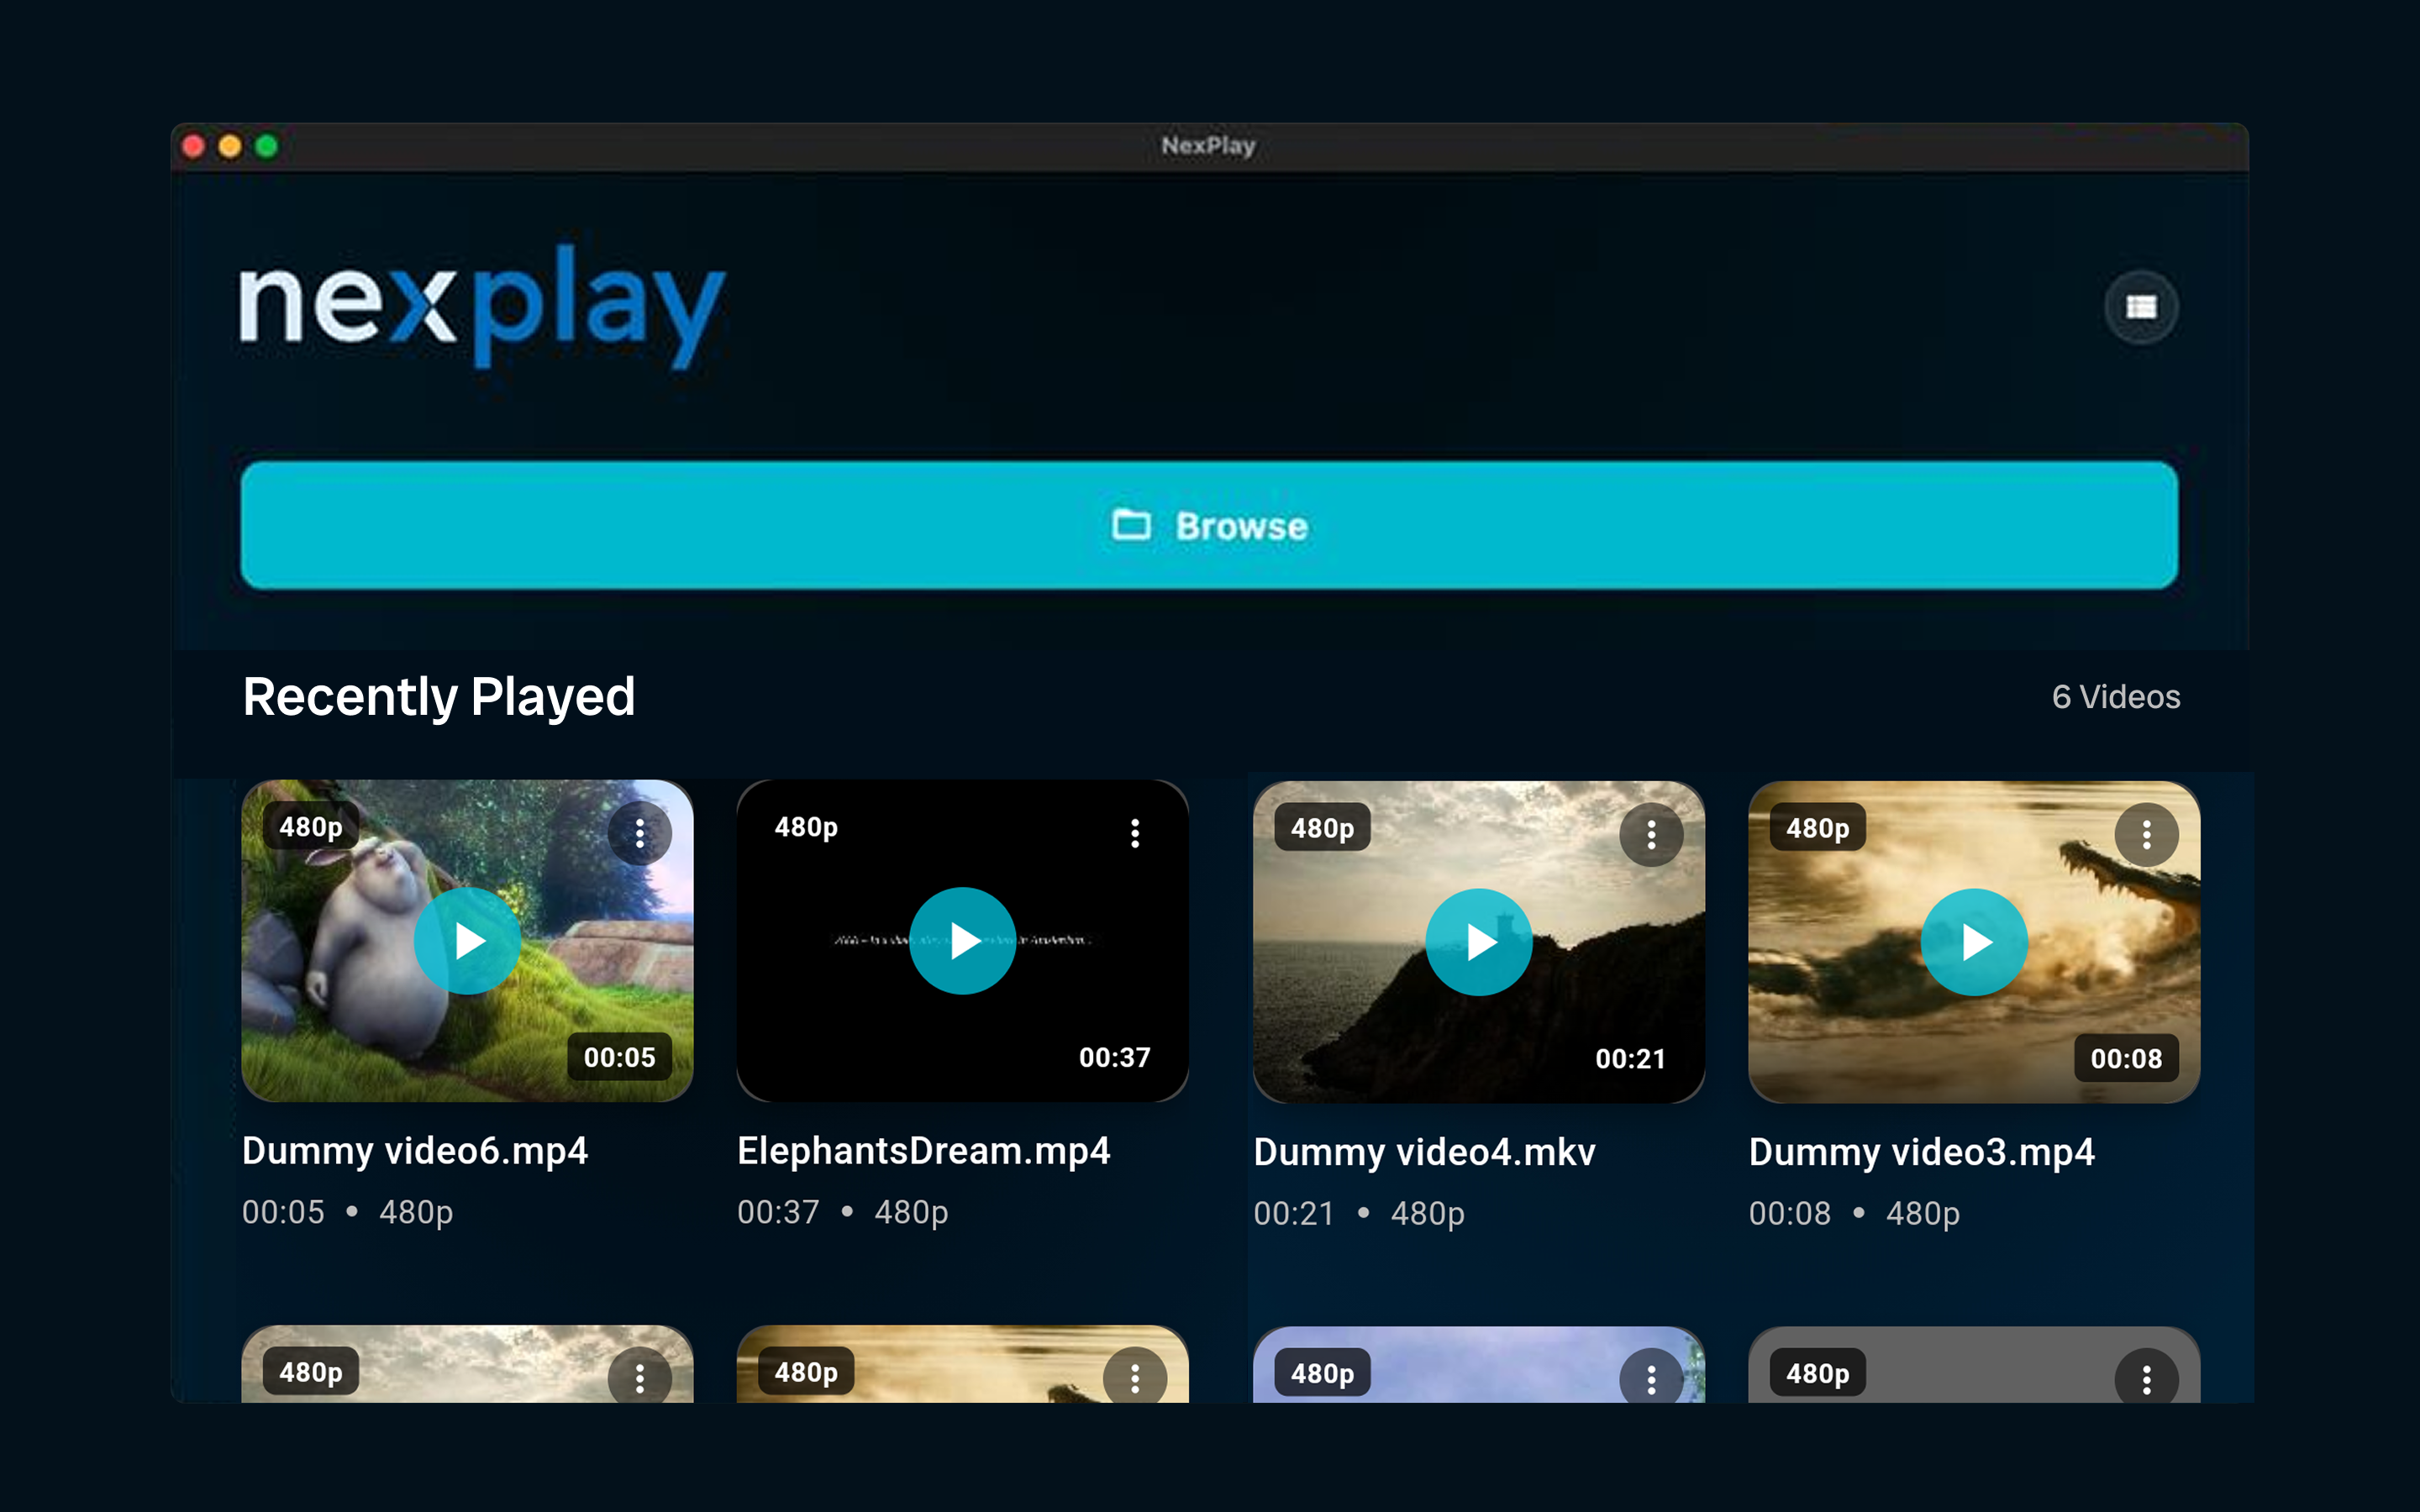
Task: Click metadata 00:08 • 480p under video3
Action: pyautogui.click(x=1854, y=1213)
